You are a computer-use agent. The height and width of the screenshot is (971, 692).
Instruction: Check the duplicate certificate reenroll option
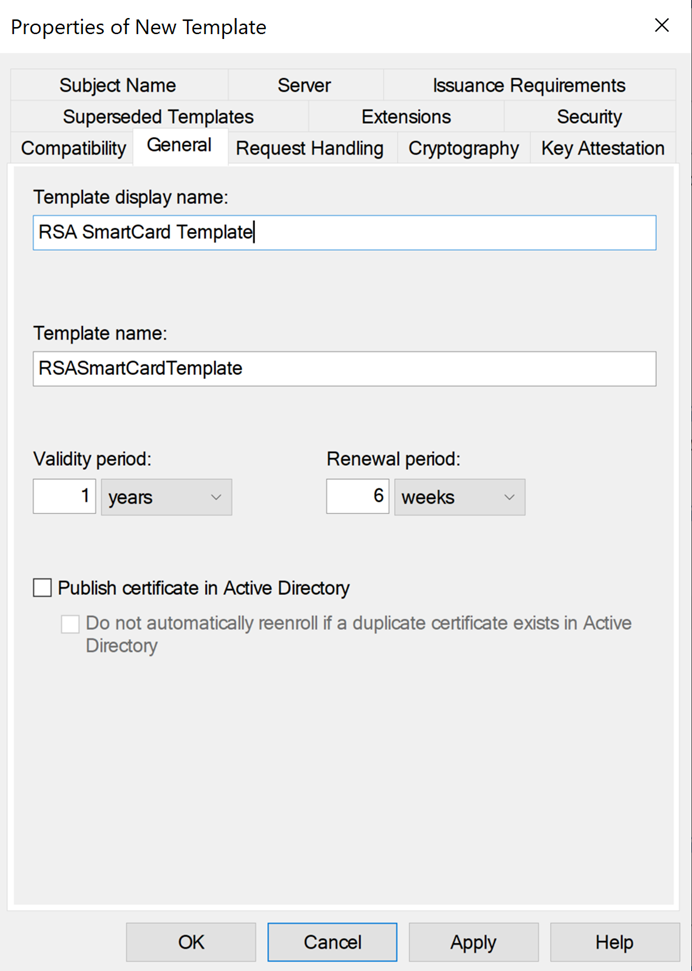pyautogui.click(x=70, y=623)
